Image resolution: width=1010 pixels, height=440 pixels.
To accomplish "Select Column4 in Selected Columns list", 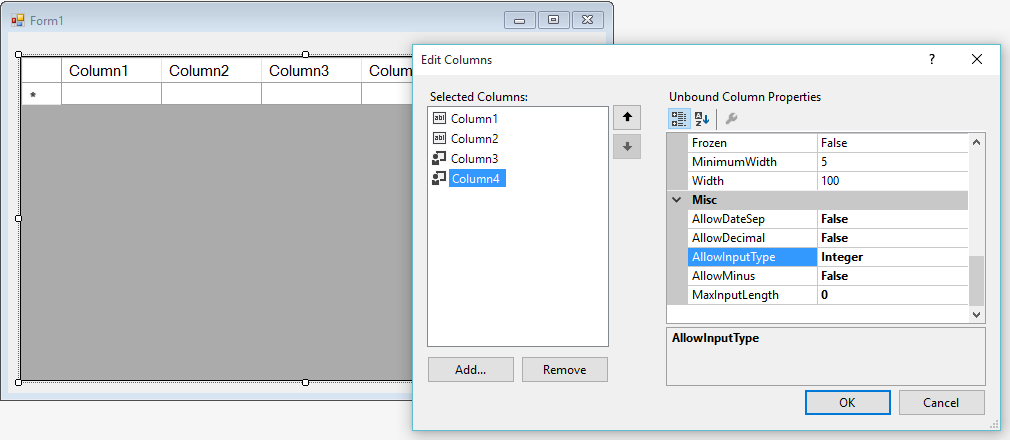I will tap(477, 178).
